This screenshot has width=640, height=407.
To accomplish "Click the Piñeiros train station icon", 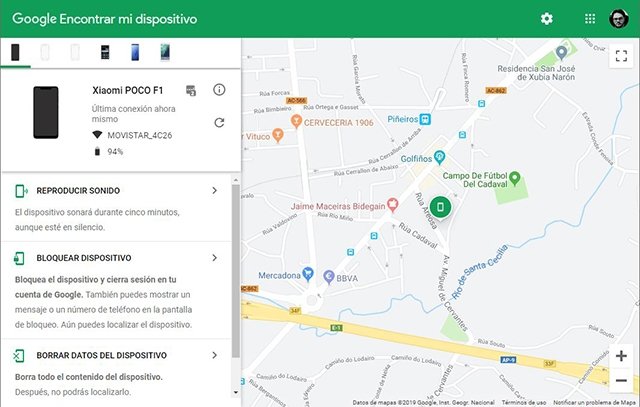I will coord(425,119).
